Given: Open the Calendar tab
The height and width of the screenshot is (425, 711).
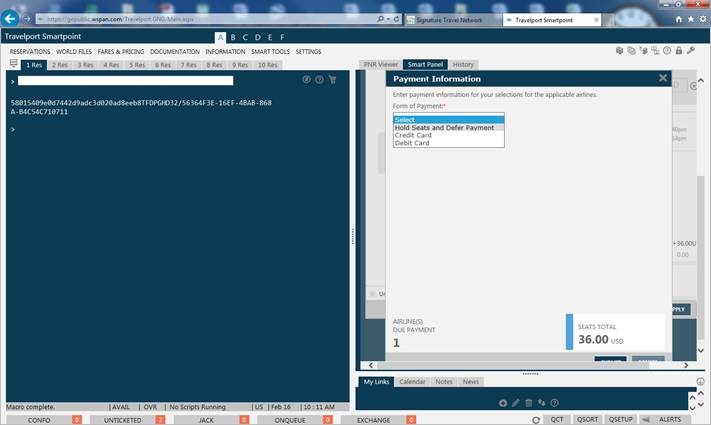Looking at the screenshot, I should coord(412,381).
